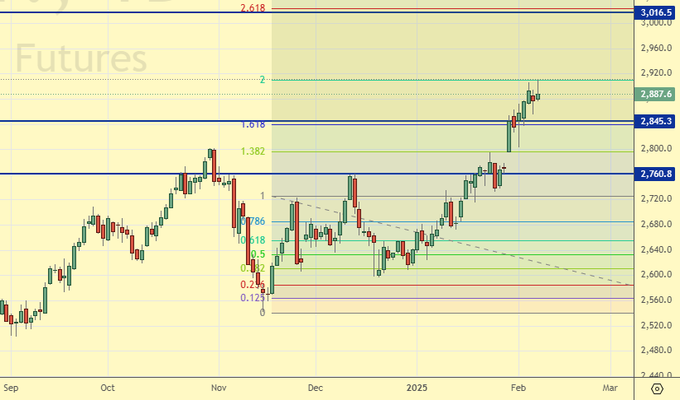Select the 2,760.8 horizontal line price tag

click(655, 174)
